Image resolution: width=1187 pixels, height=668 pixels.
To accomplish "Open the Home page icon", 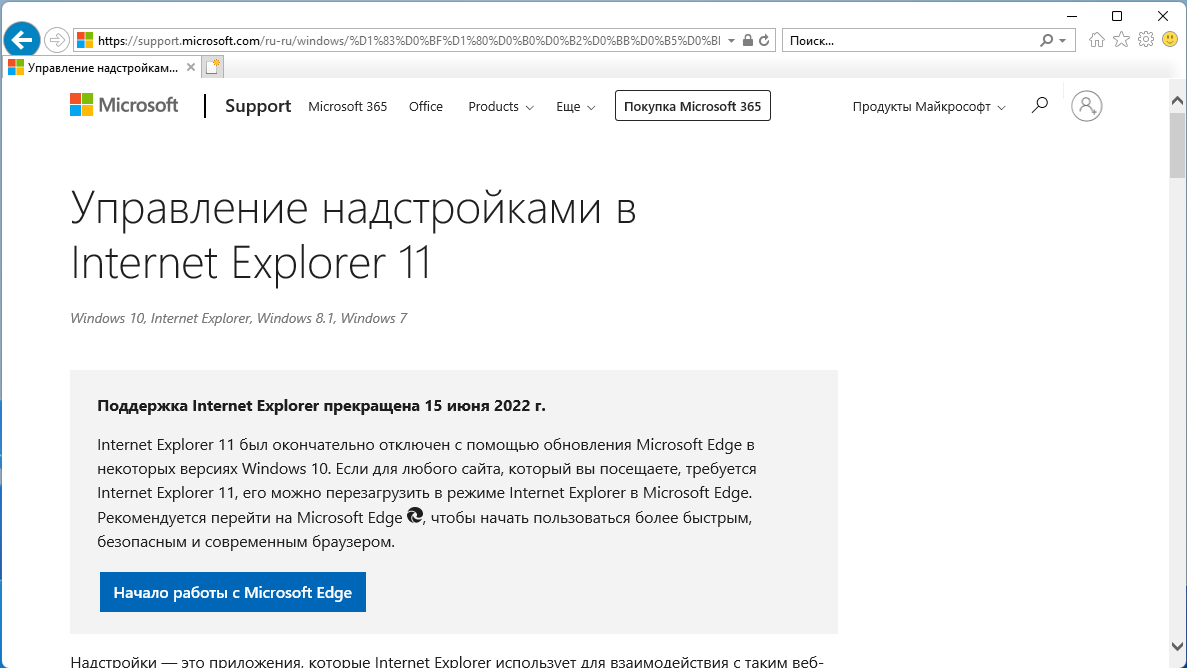I will [1096, 40].
